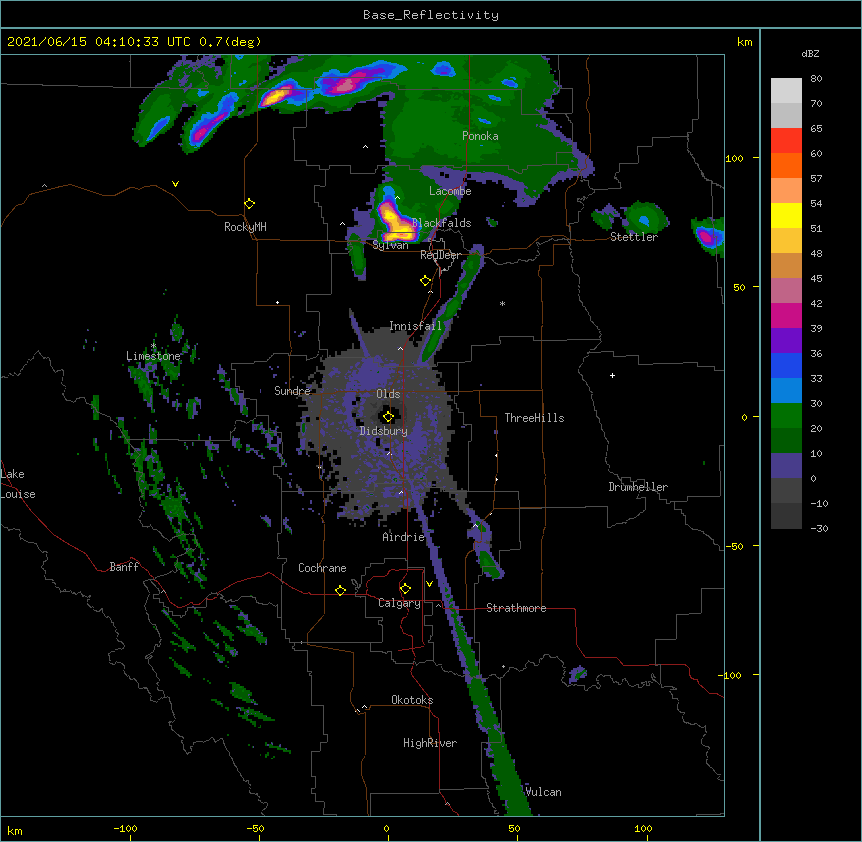Click the Olds city label

388,394
